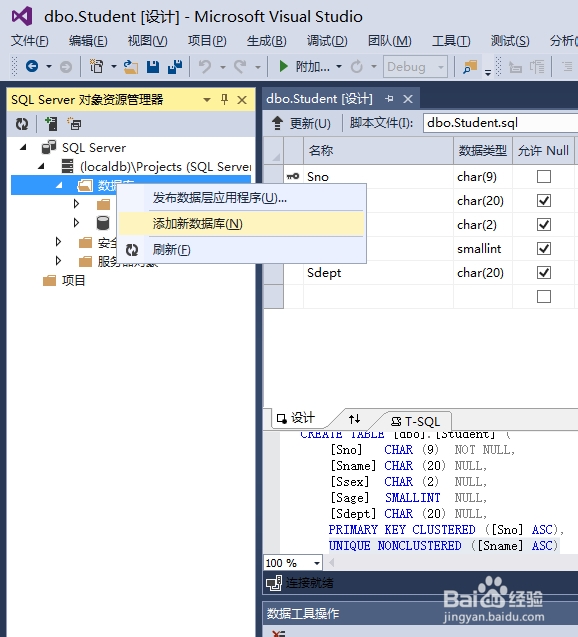Click the Sdept column name cell
578x637 pixels.
[x=378, y=273]
